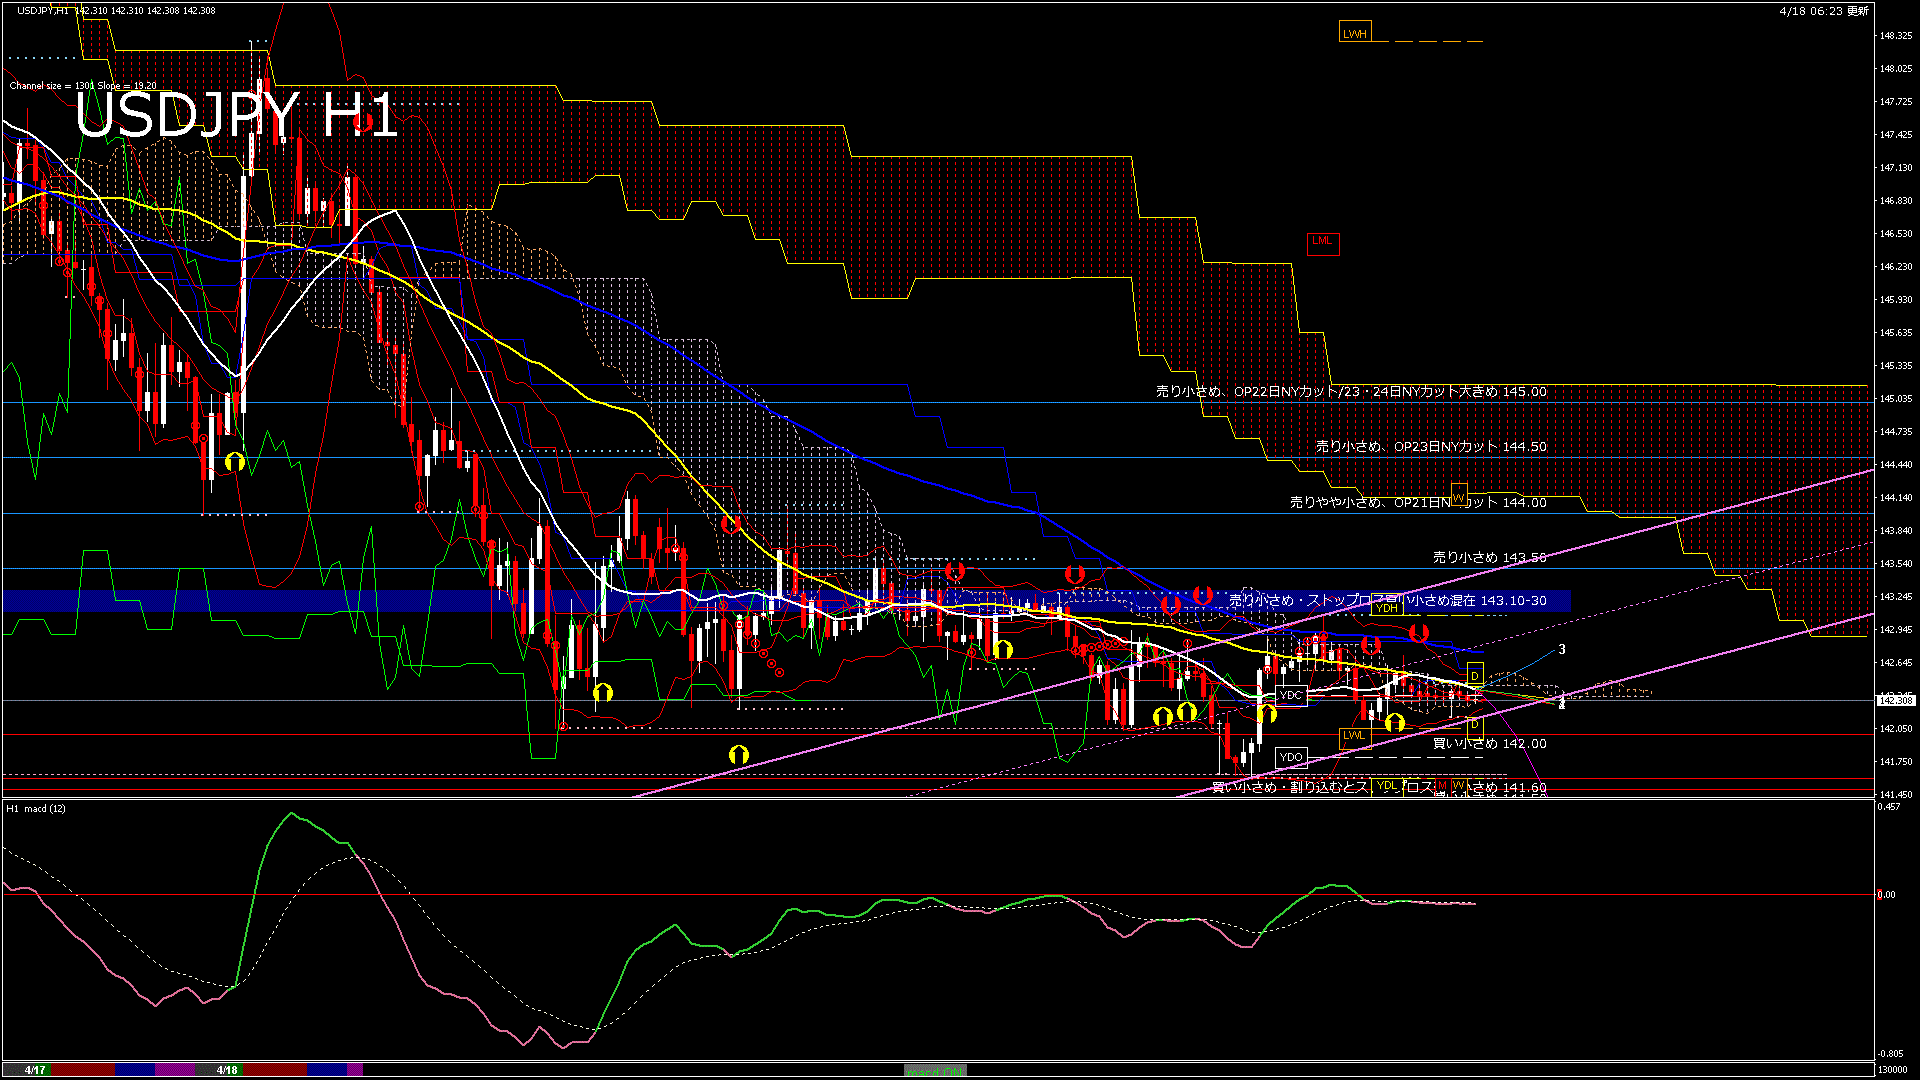Click the Channel size slope info text
The width and height of the screenshot is (1920, 1080).
[83, 86]
